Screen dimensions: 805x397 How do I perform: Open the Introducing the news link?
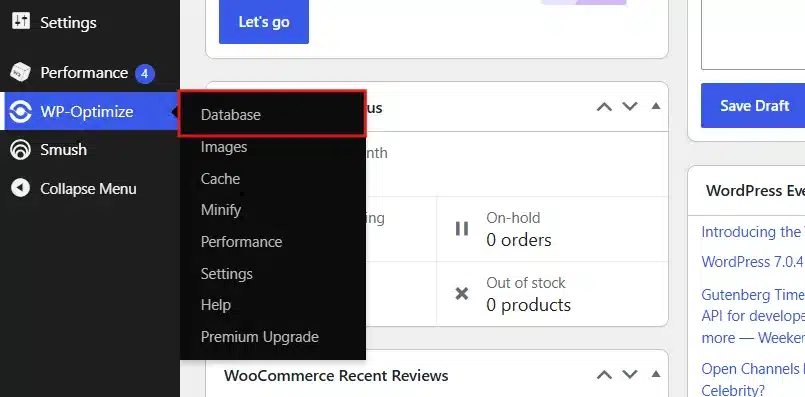click(x=753, y=232)
